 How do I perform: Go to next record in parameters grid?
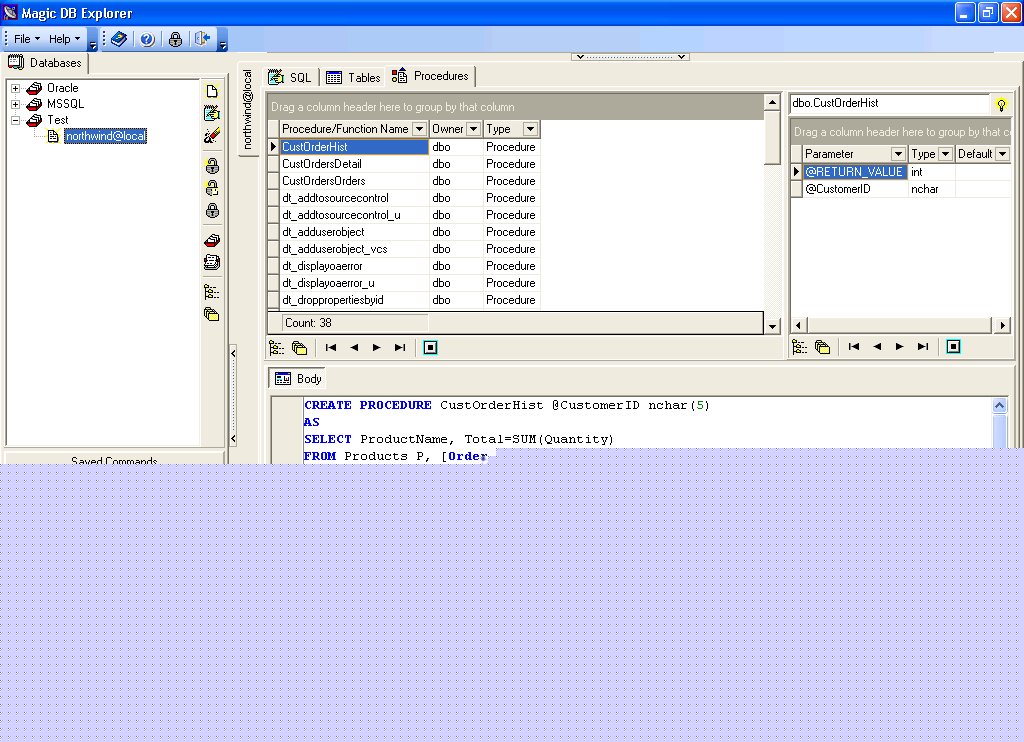pos(900,347)
